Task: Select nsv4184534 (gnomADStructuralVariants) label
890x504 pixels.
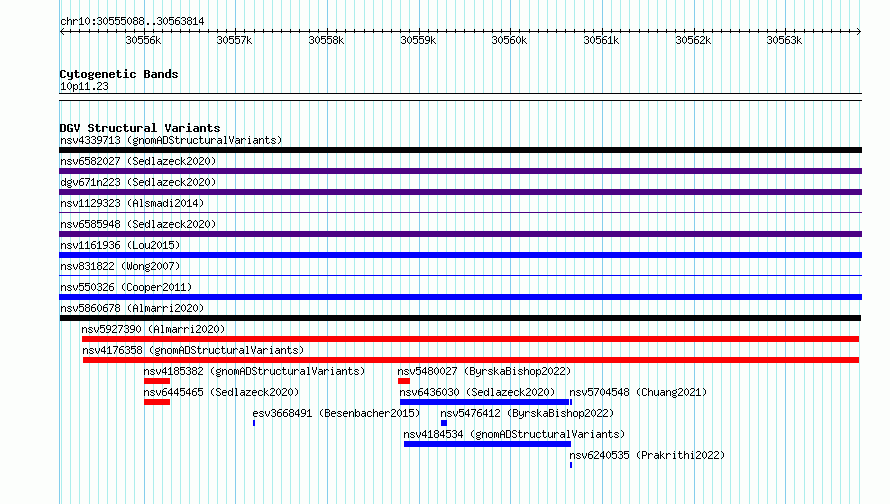Action: click(x=514, y=434)
